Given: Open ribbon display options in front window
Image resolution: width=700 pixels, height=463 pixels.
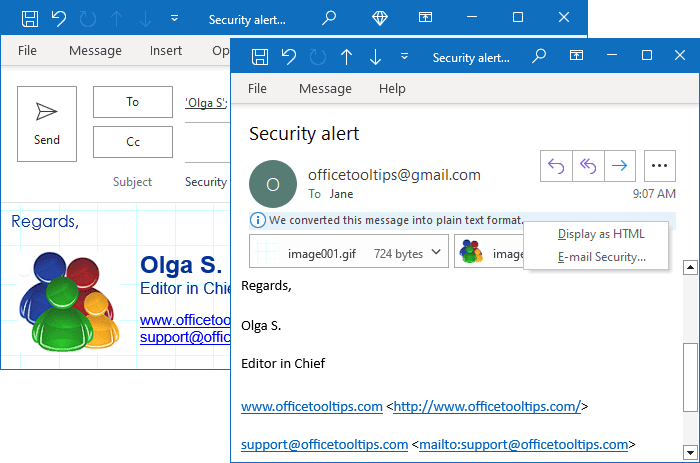Looking at the screenshot, I should 576,55.
